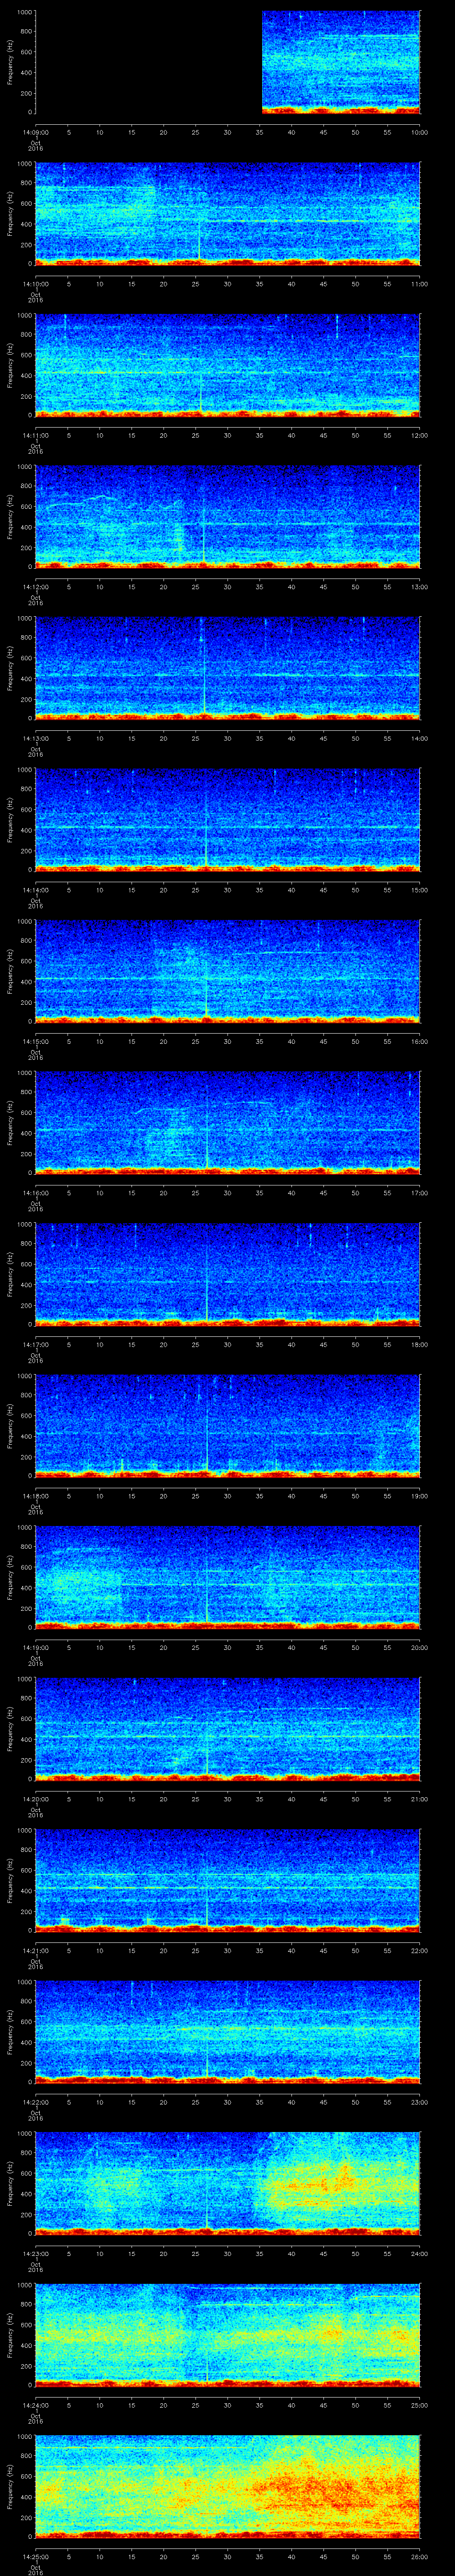Click the '14:24:00' time axis label
This screenshot has height=2576, width=455.
[35, 2405]
